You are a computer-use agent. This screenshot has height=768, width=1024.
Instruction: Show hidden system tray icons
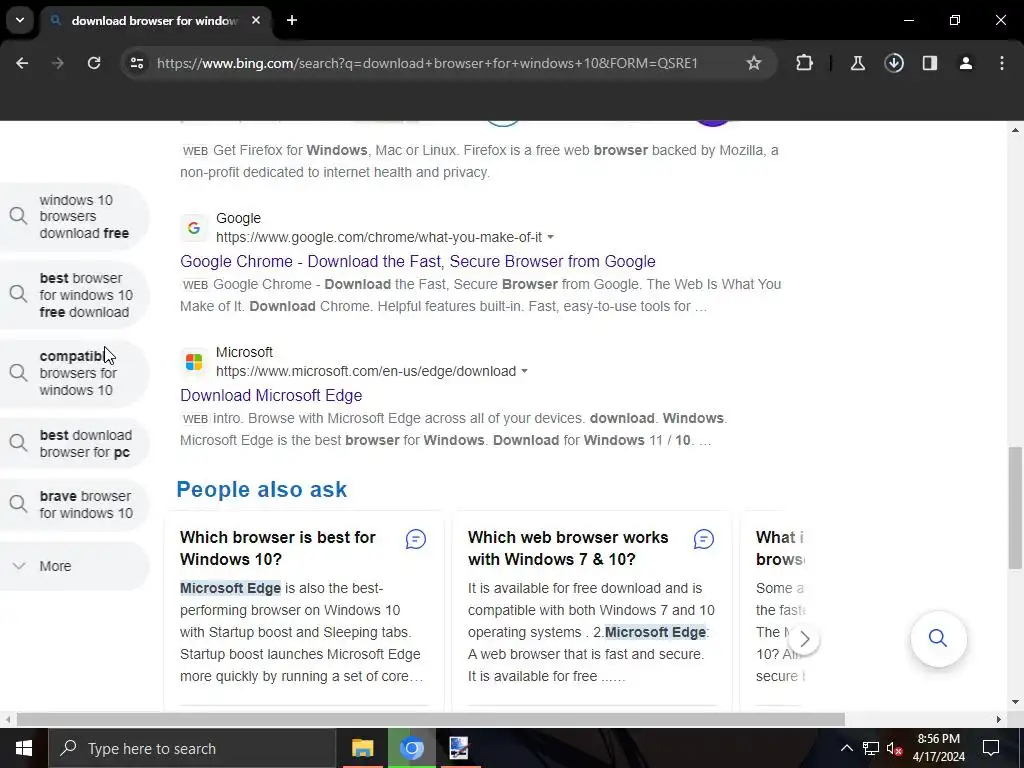point(846,748)
